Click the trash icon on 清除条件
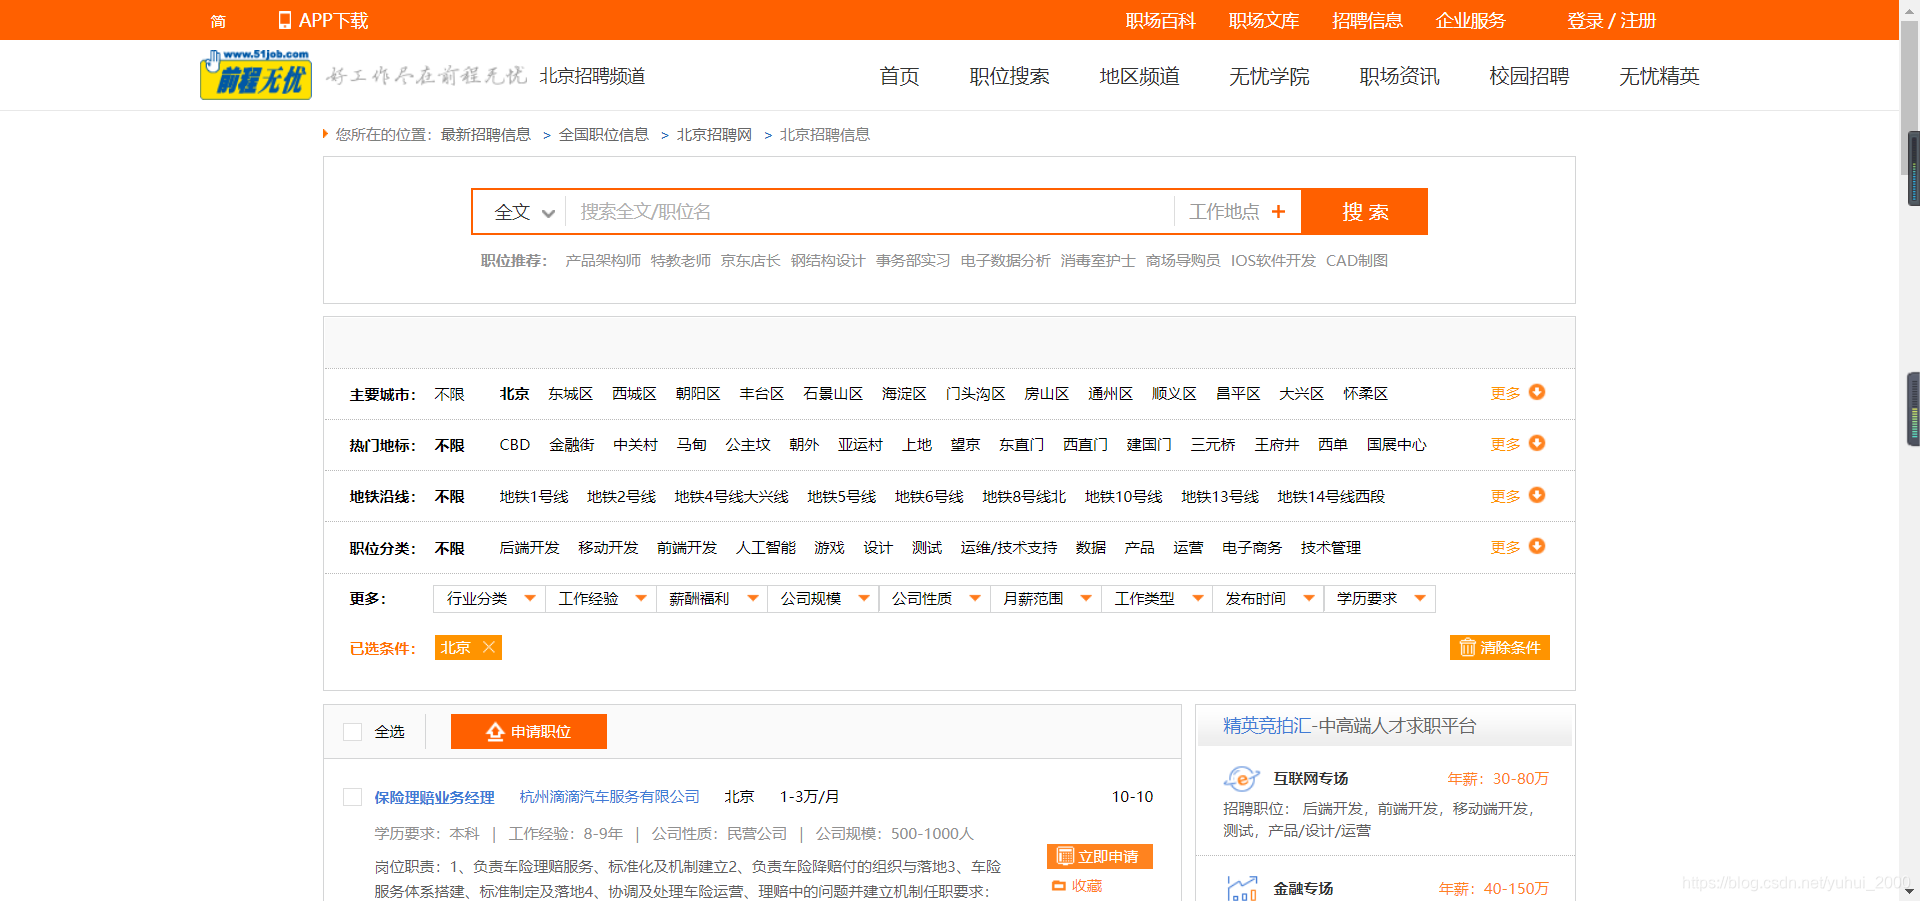This screenshot has width=1920, height=901. [1467, 647]
